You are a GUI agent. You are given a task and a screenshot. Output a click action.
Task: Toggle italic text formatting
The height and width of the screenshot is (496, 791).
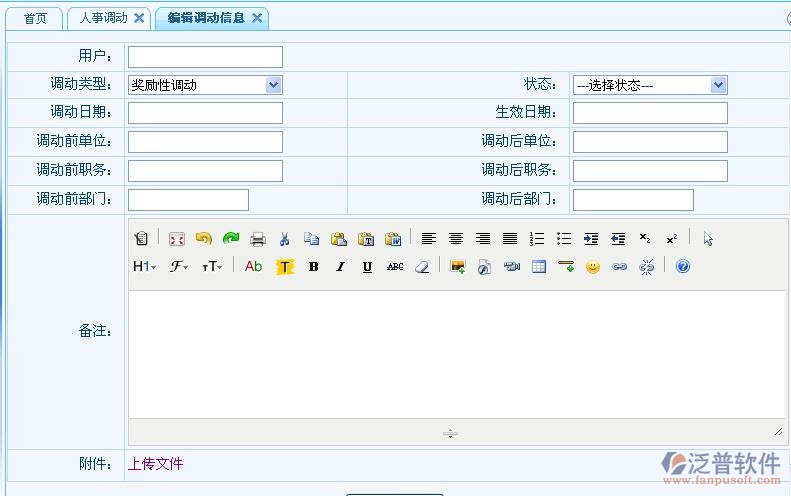pos(340,267)
